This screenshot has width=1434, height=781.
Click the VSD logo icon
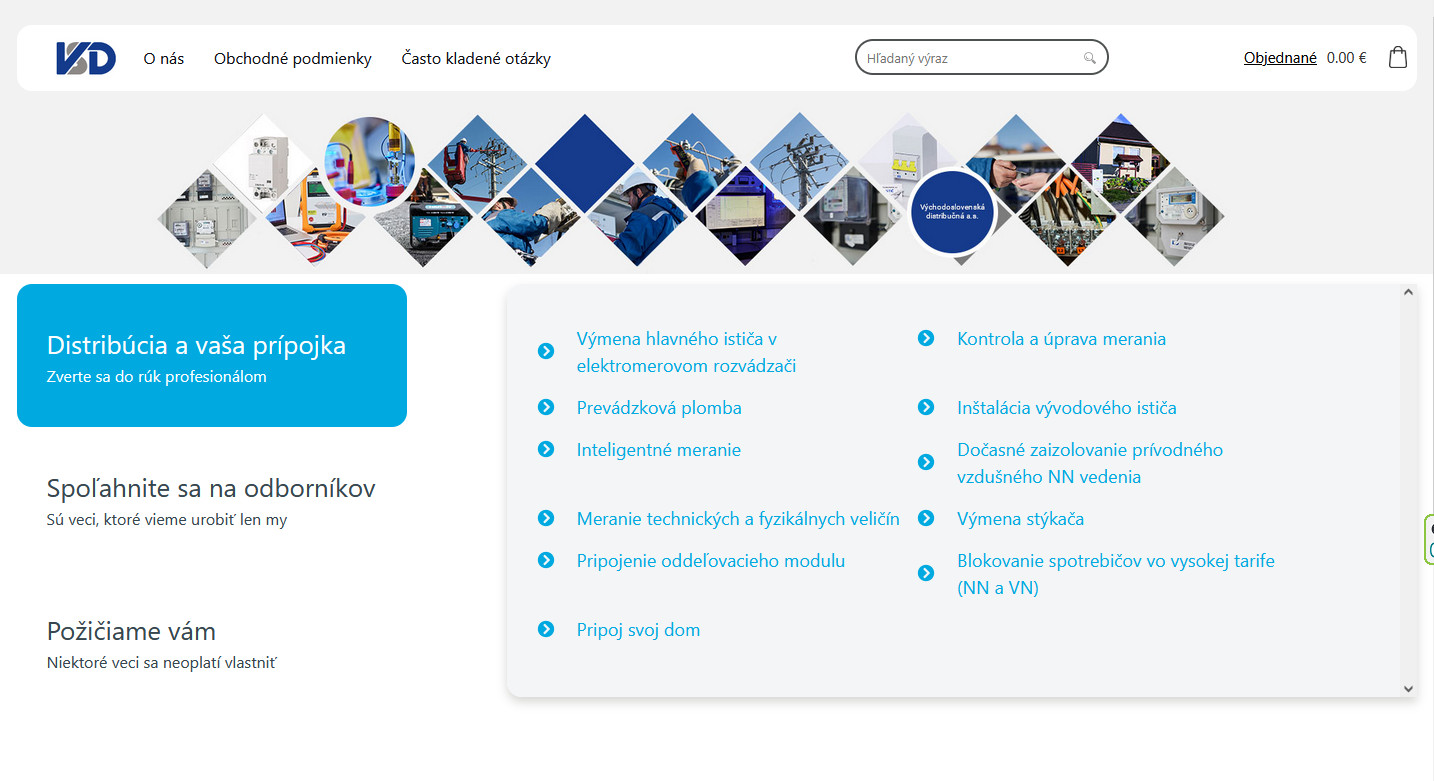coord(86,58)
